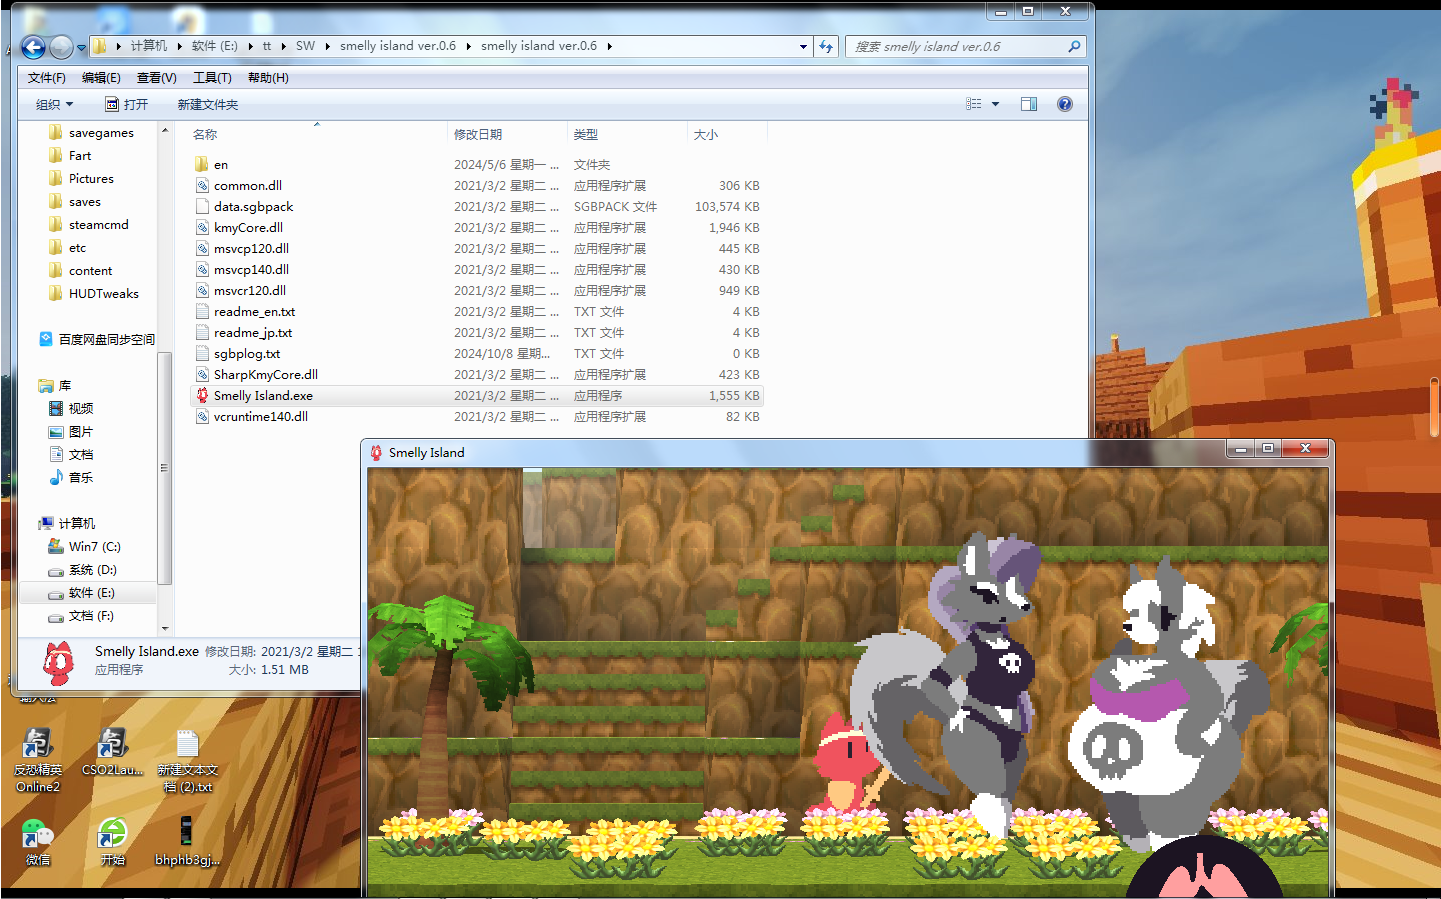Screen dimensions: 1441x899
Task: Click the 新建文件夹 button
Action: (207, 103)
